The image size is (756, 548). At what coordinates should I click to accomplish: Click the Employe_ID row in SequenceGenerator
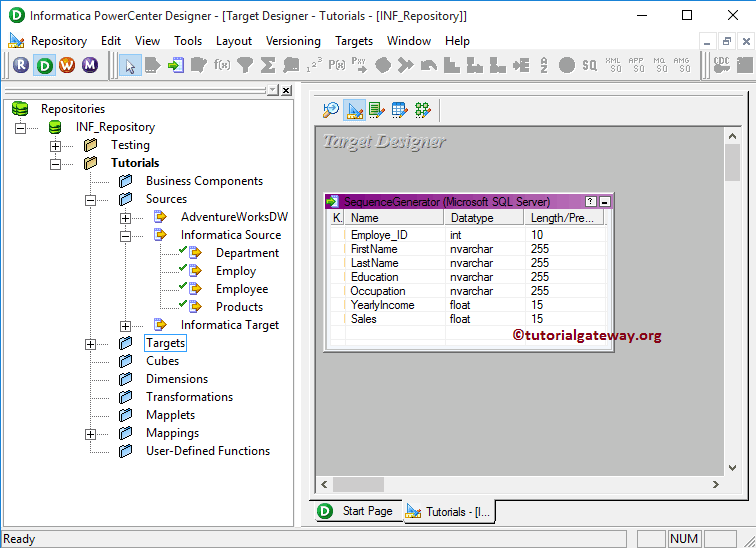tap(468, 235)
